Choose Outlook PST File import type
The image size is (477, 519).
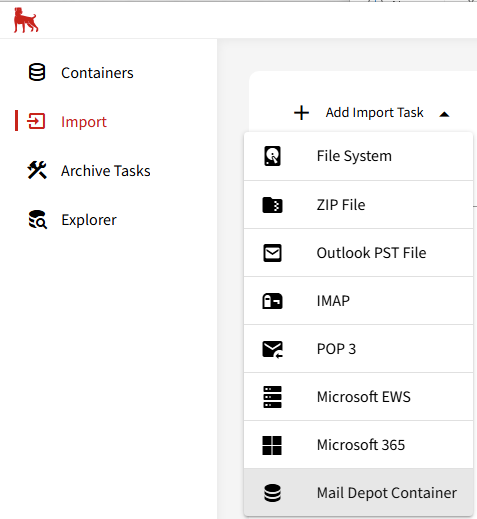click(x=358, y=253)
